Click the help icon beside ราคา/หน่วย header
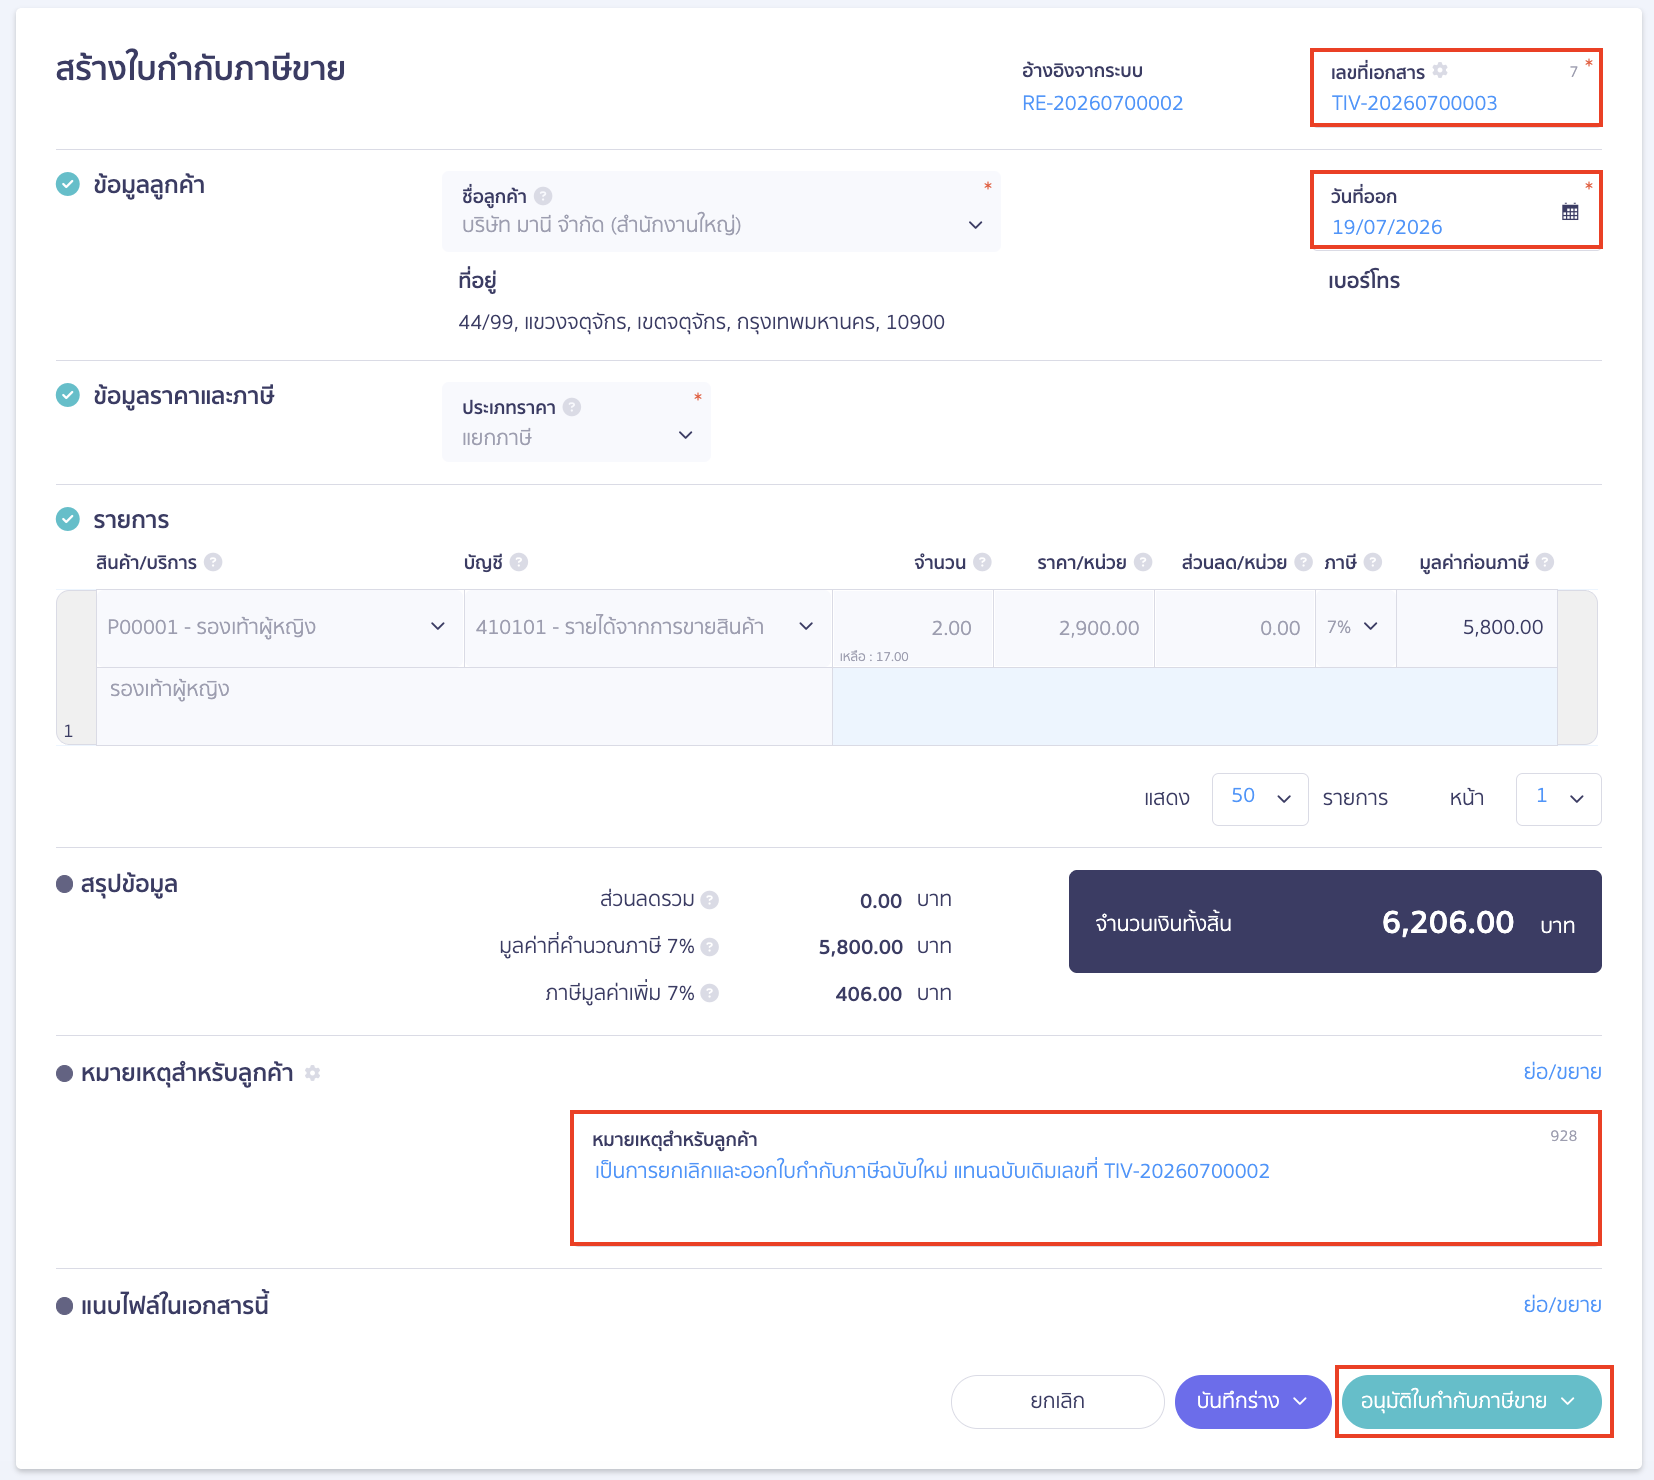Image resolution: width=1654 pixels, height=1480 pixels. tap(1143, 562)
